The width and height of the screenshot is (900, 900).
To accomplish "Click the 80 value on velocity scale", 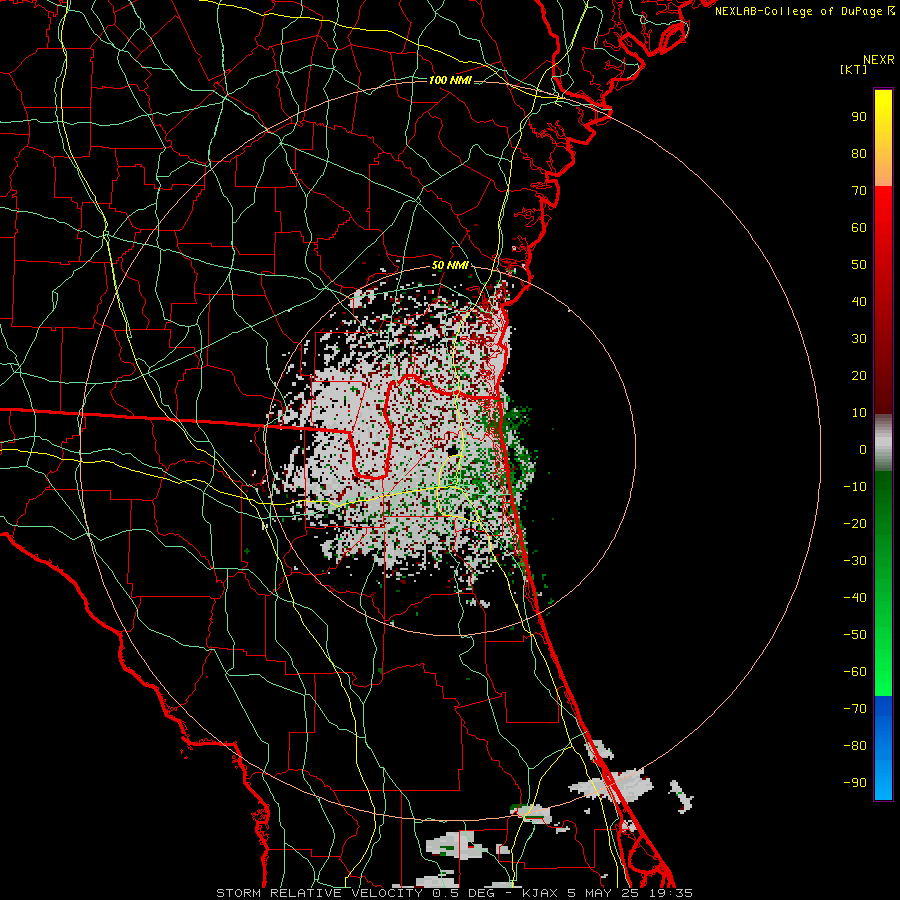I will [859, 153].
